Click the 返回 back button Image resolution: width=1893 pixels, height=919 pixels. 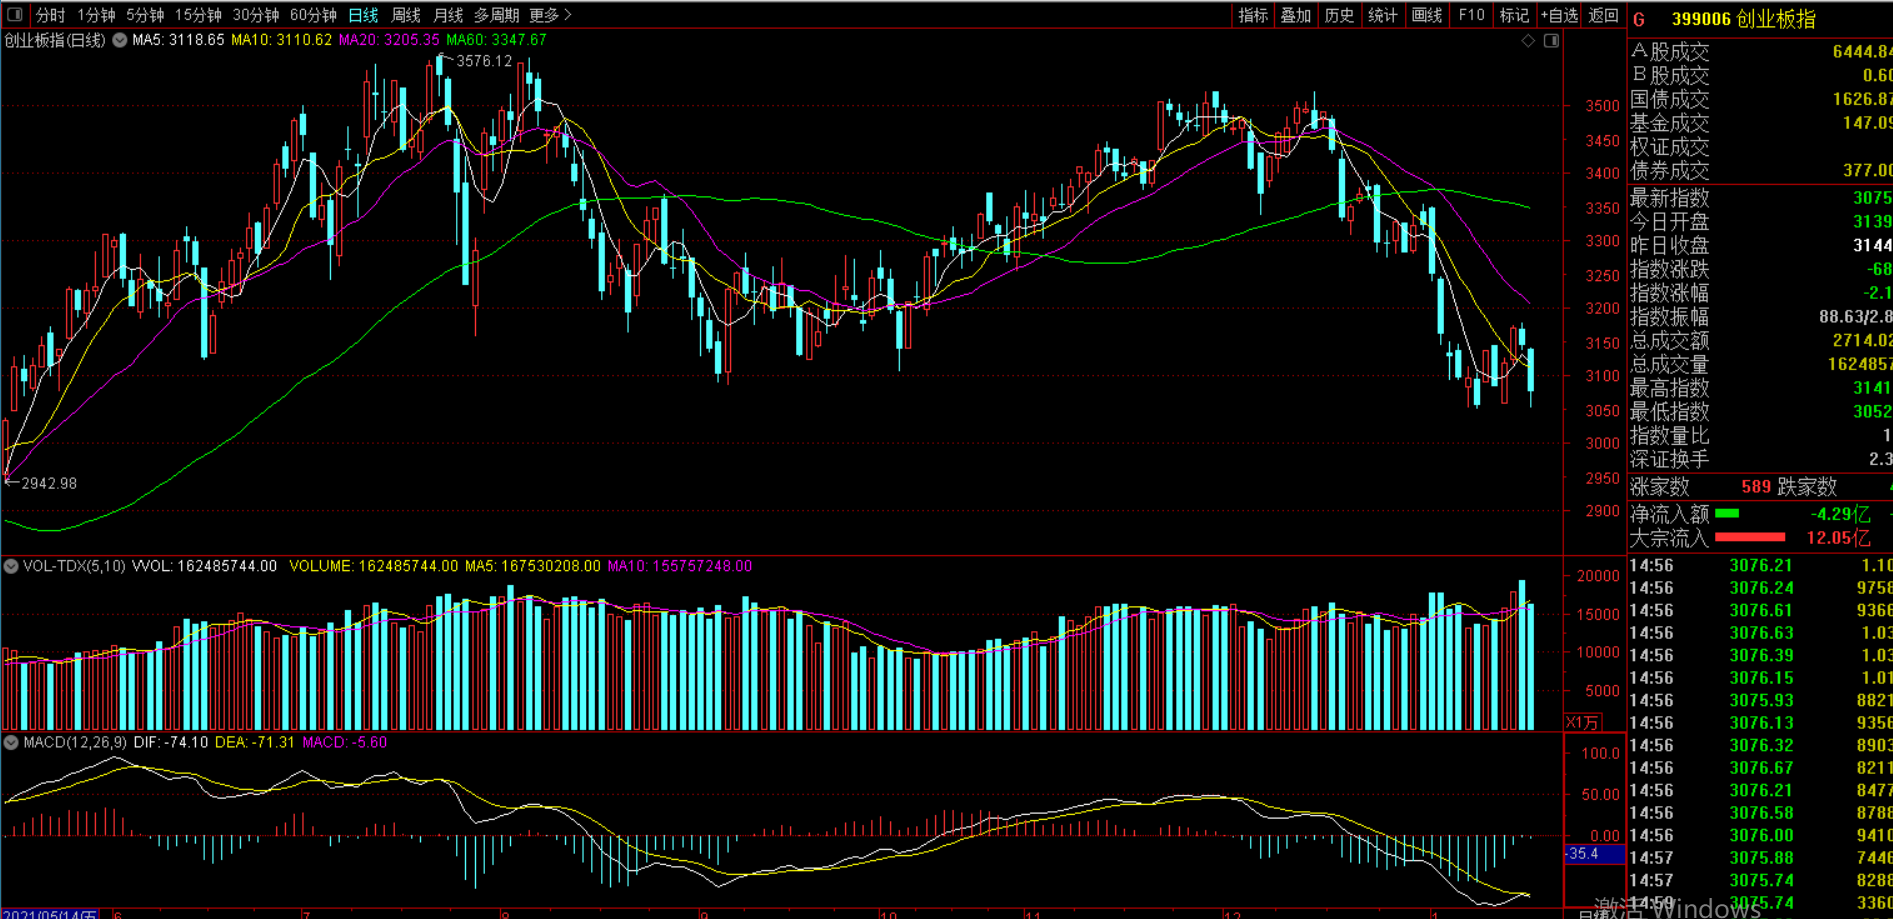(1603, 15)
